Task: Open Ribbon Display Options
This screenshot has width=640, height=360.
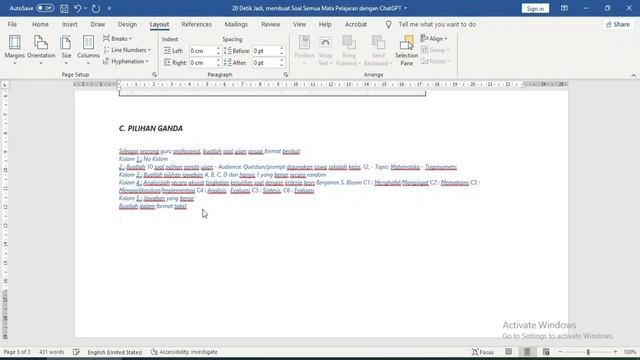Action: [x=564, y=8]
